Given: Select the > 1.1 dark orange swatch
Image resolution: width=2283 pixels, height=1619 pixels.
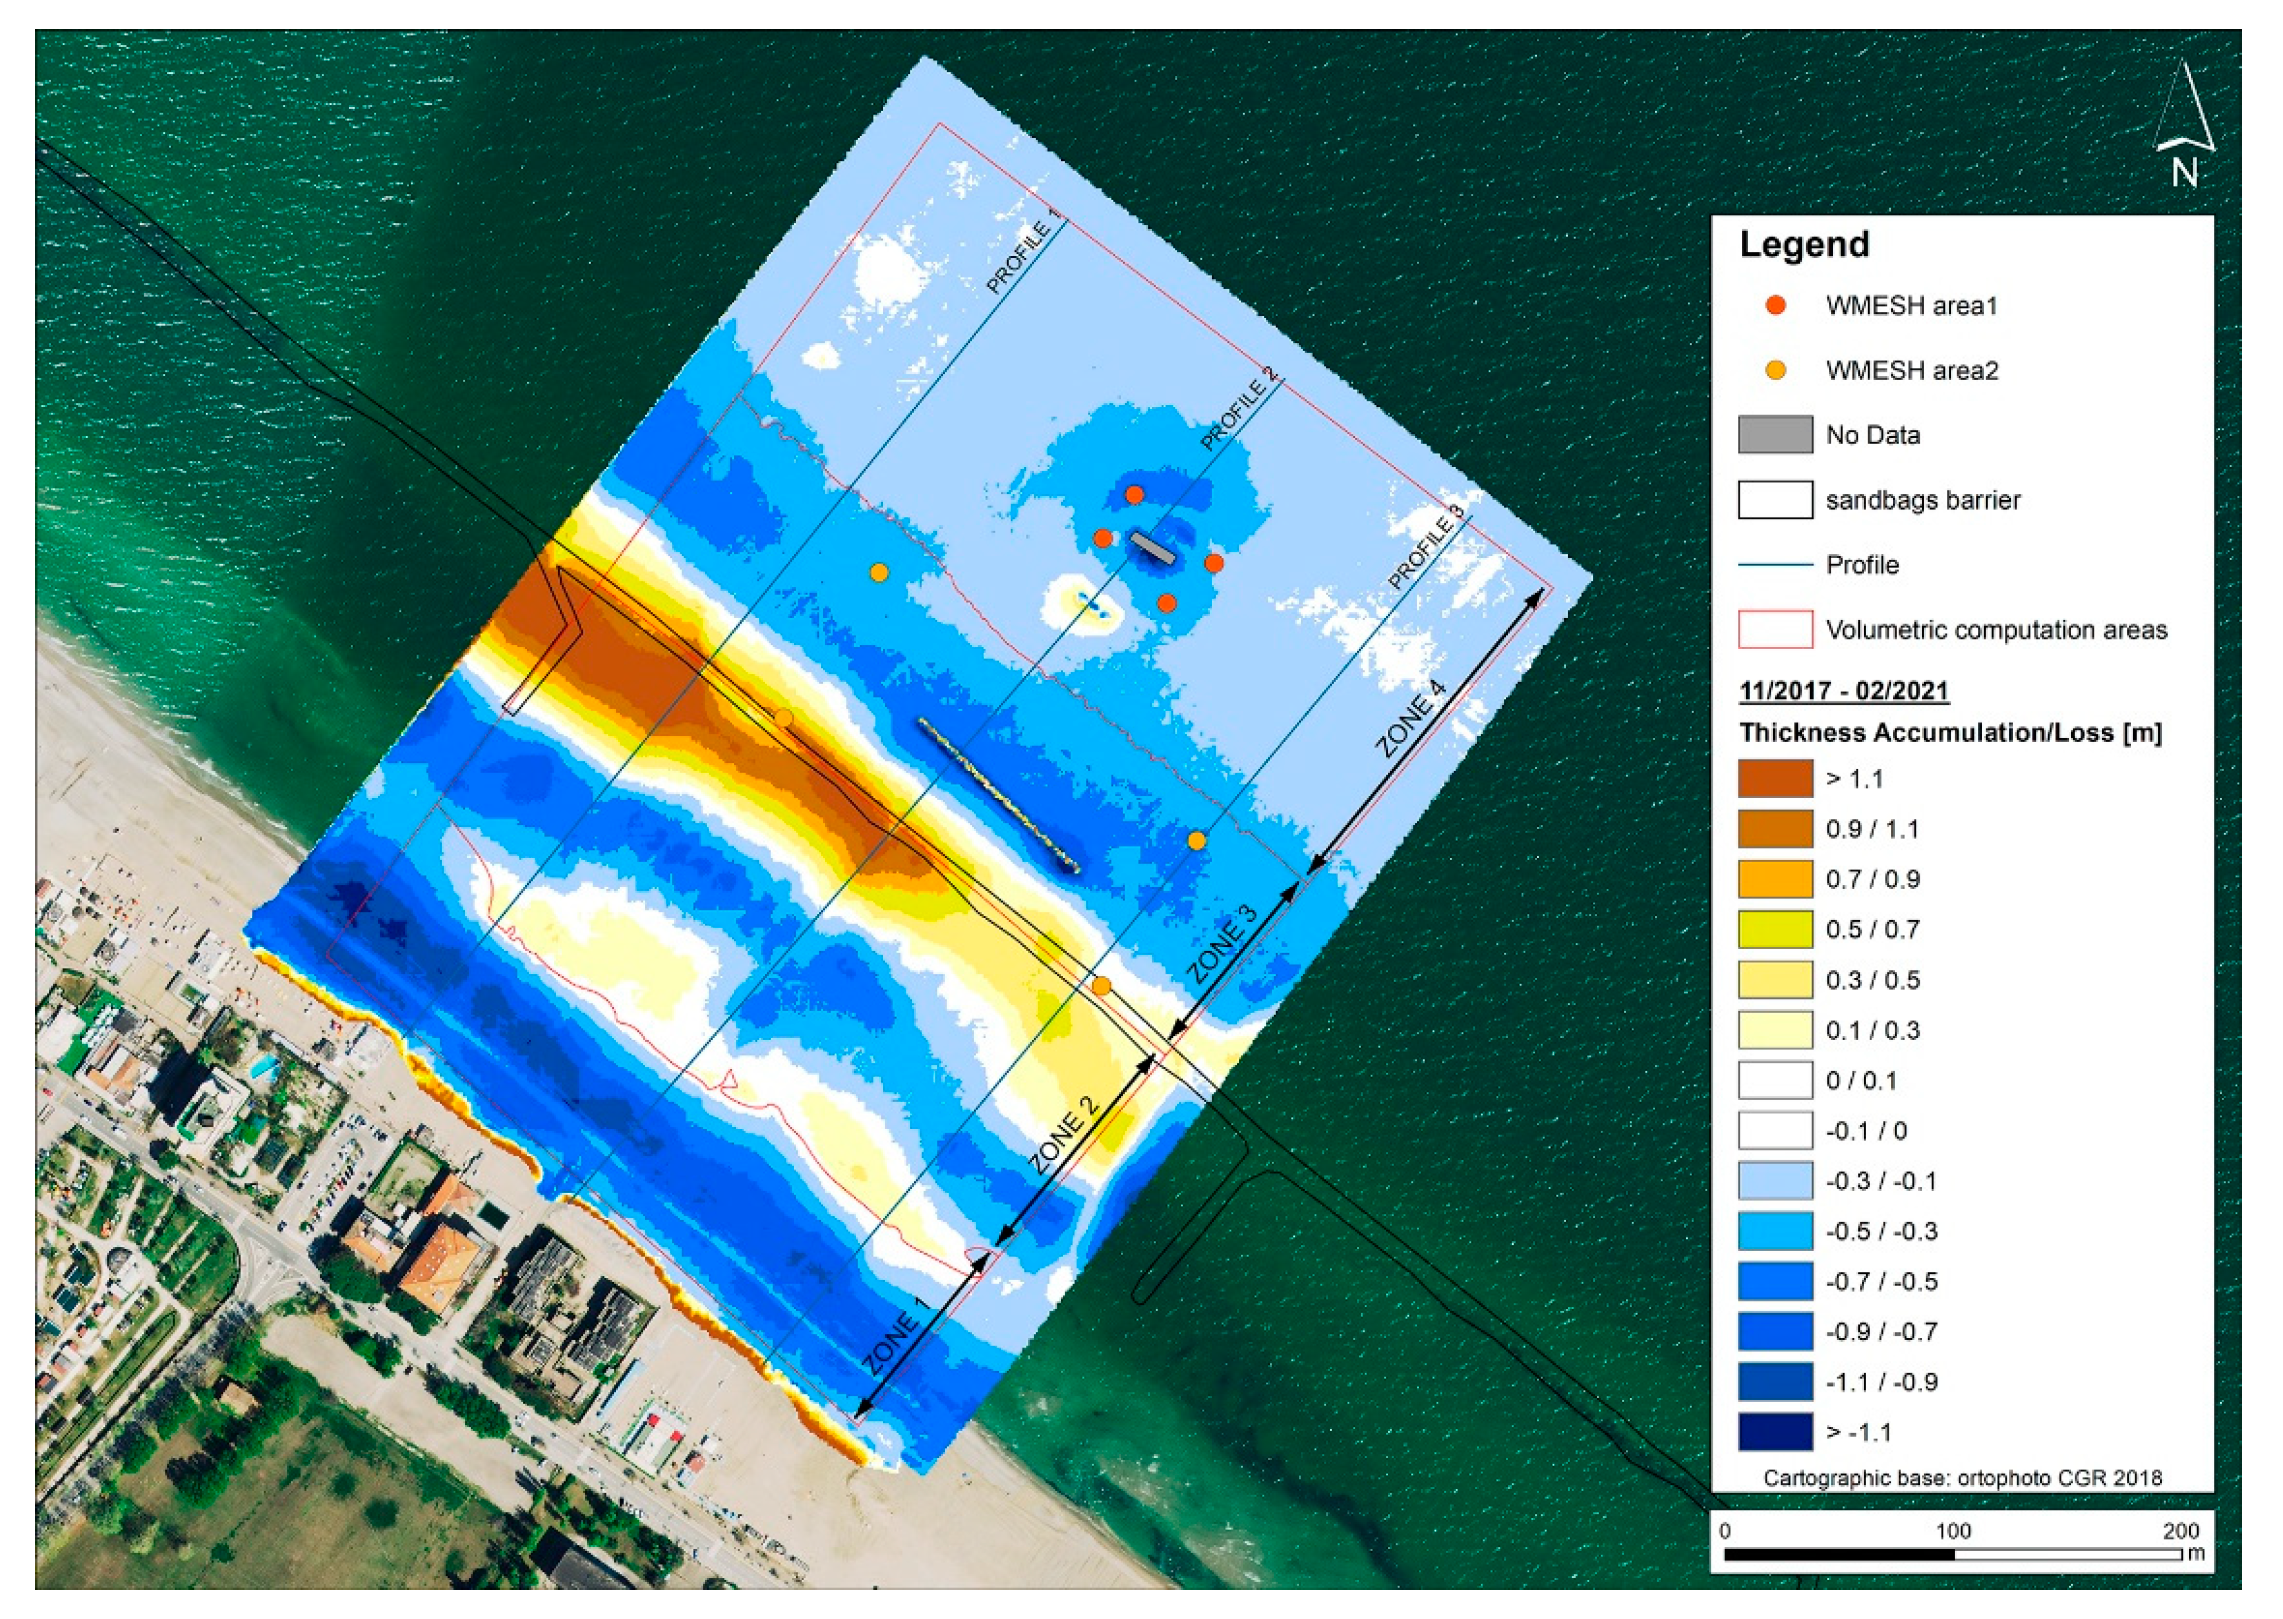Looking at the screenshot, I should pos(1774,779).
